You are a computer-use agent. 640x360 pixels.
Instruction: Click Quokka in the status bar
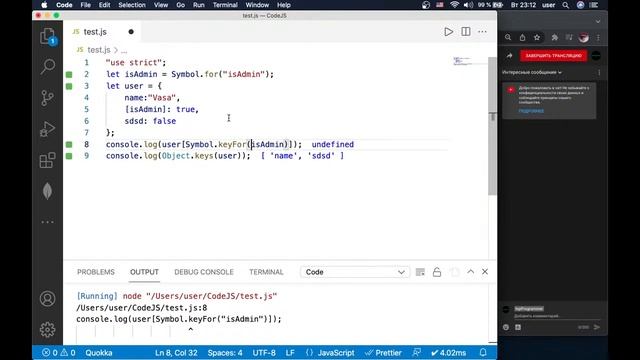coord(99,353)
